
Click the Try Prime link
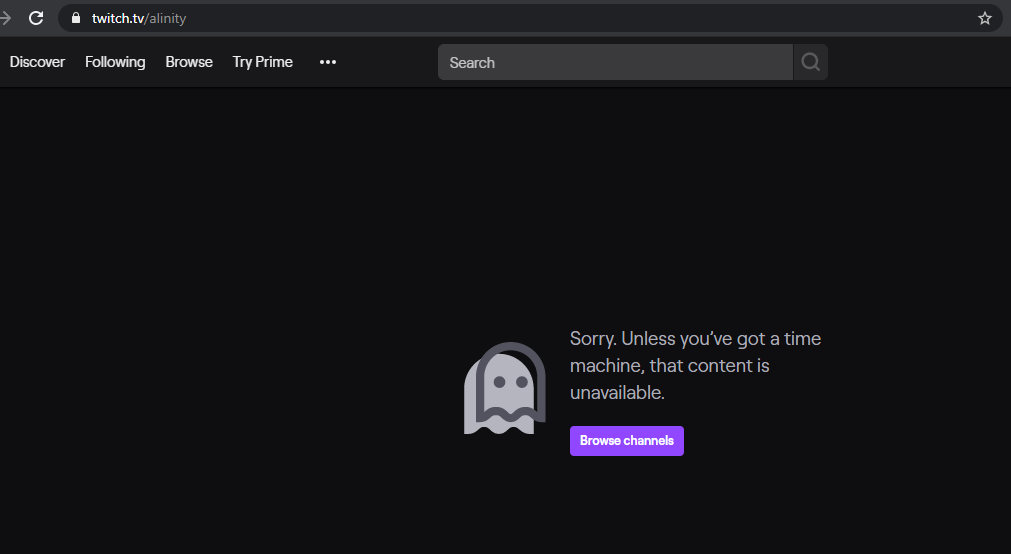pyautogui.click(x=263, y=62)
